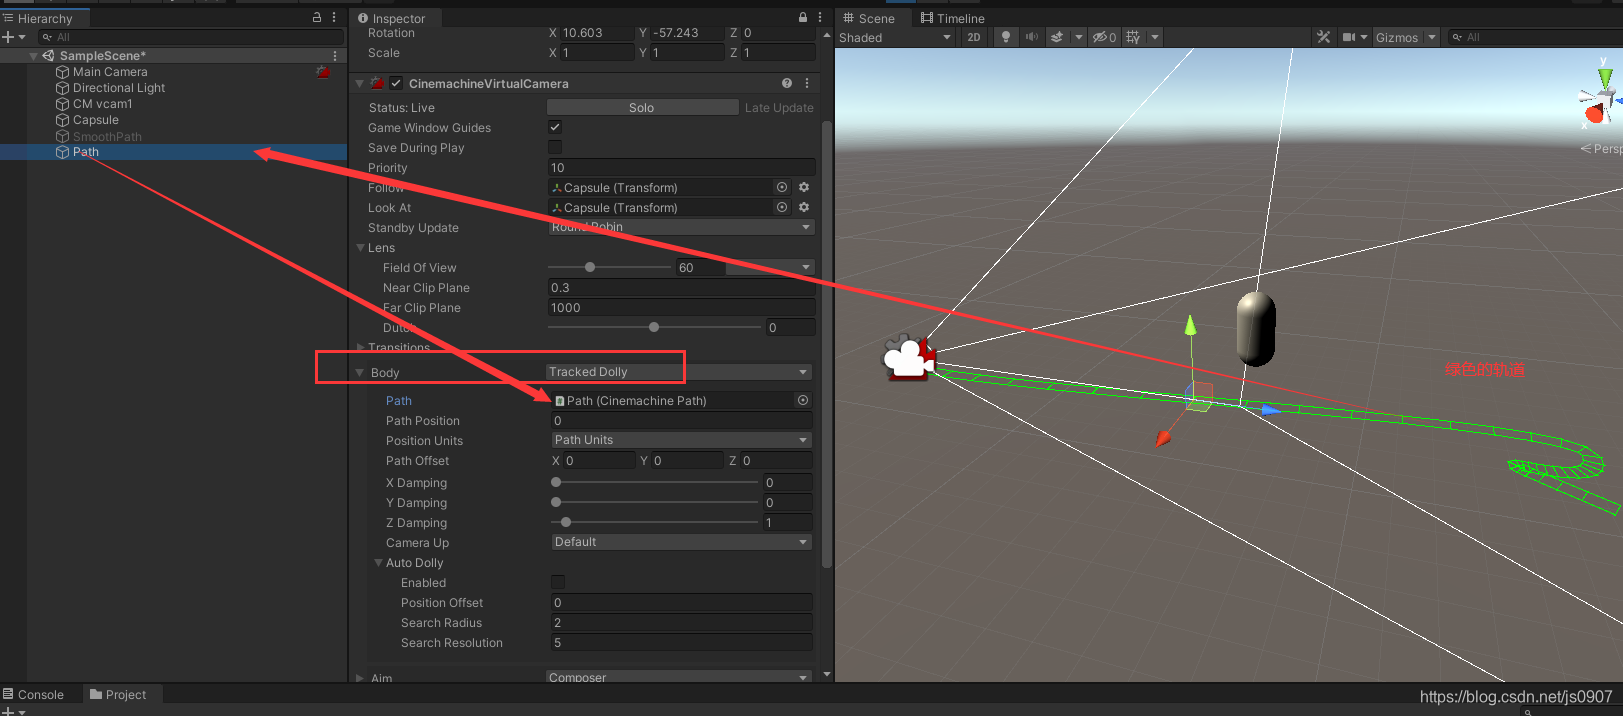Click the Solo button

(642, 107)
